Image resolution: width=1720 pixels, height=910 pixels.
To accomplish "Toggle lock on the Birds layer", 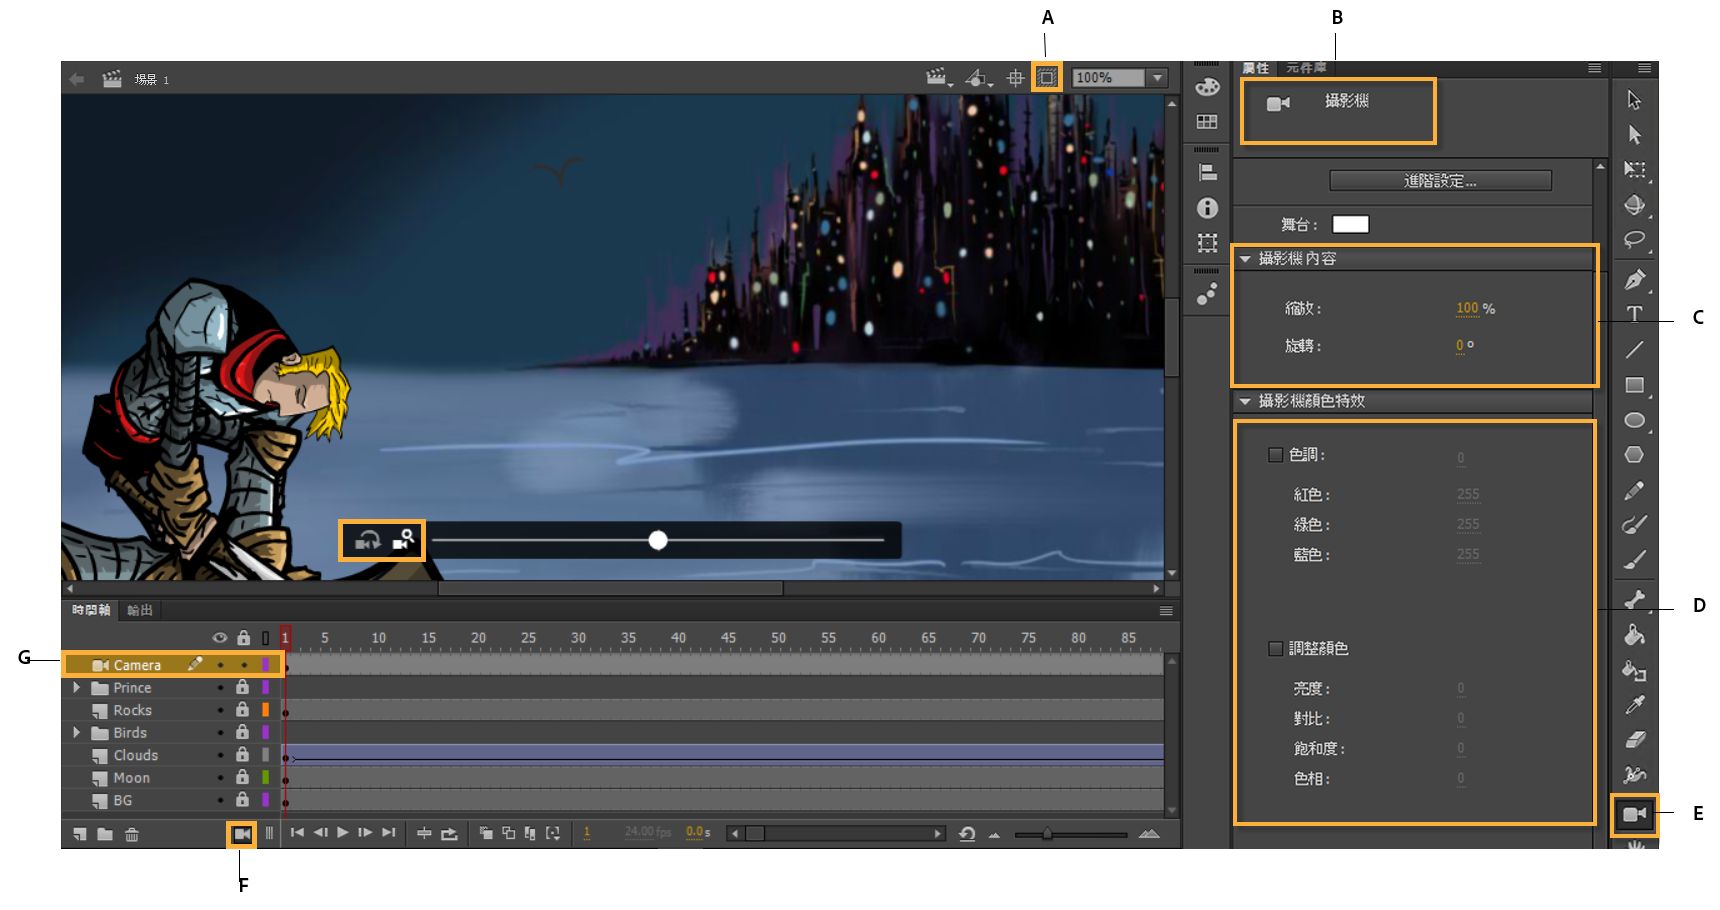I will (242, 732).
